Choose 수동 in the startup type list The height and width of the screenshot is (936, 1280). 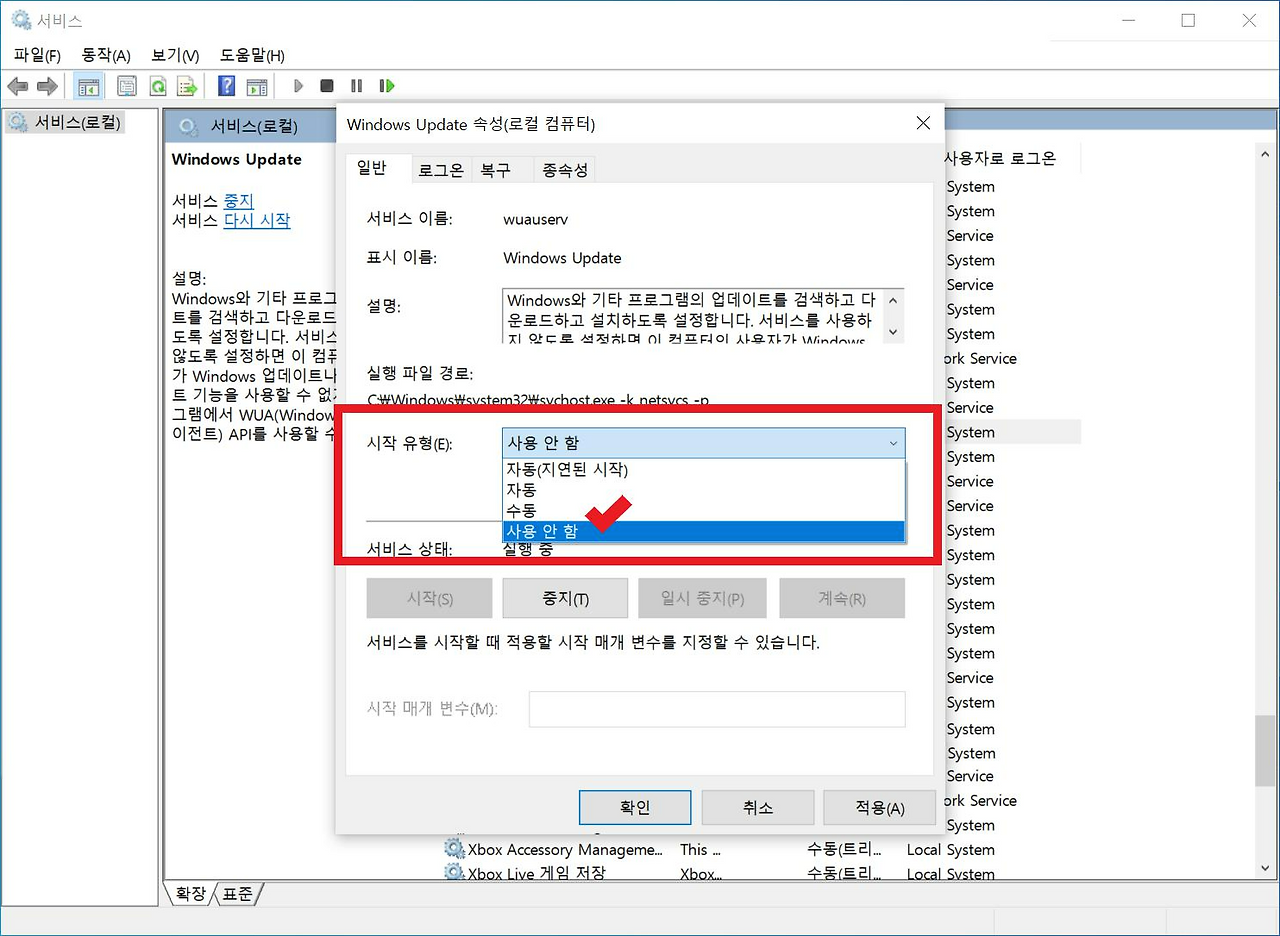[703, 511]
